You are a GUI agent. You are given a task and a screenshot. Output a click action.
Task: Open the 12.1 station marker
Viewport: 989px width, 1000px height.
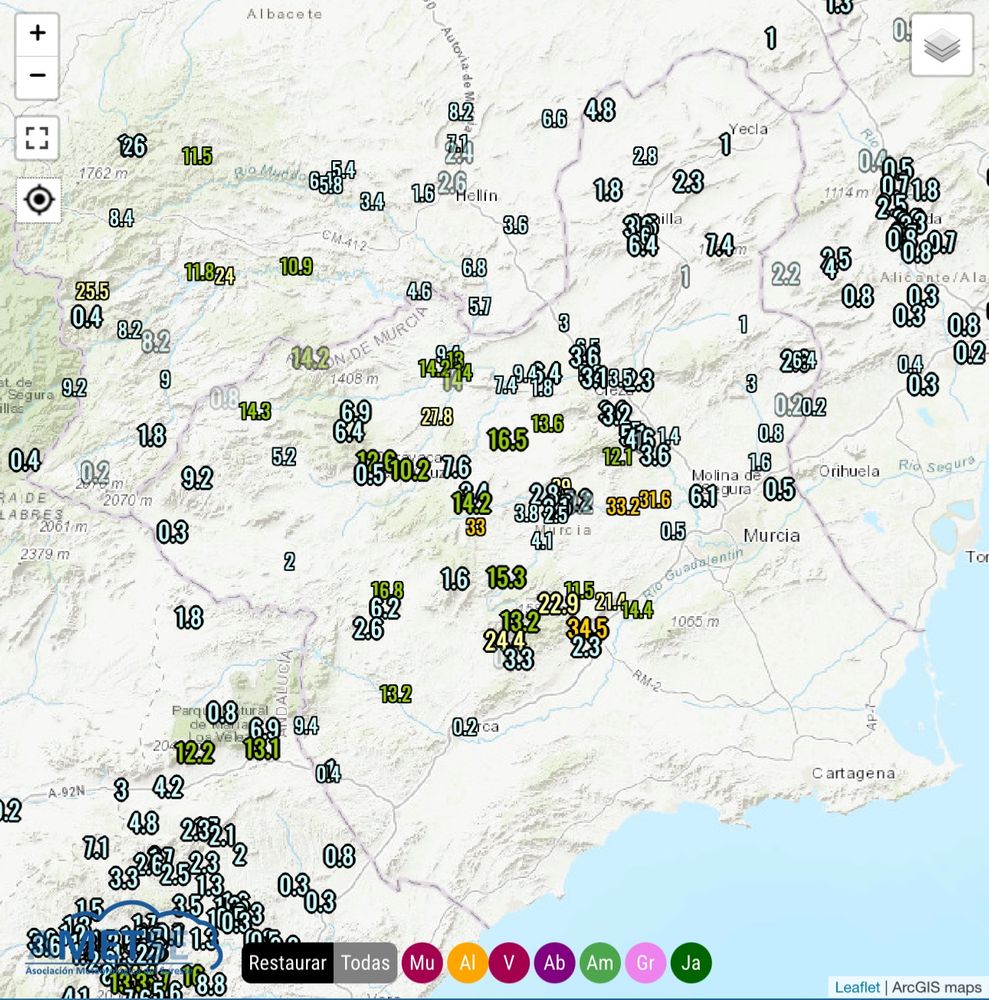click(x=617, y=457)
